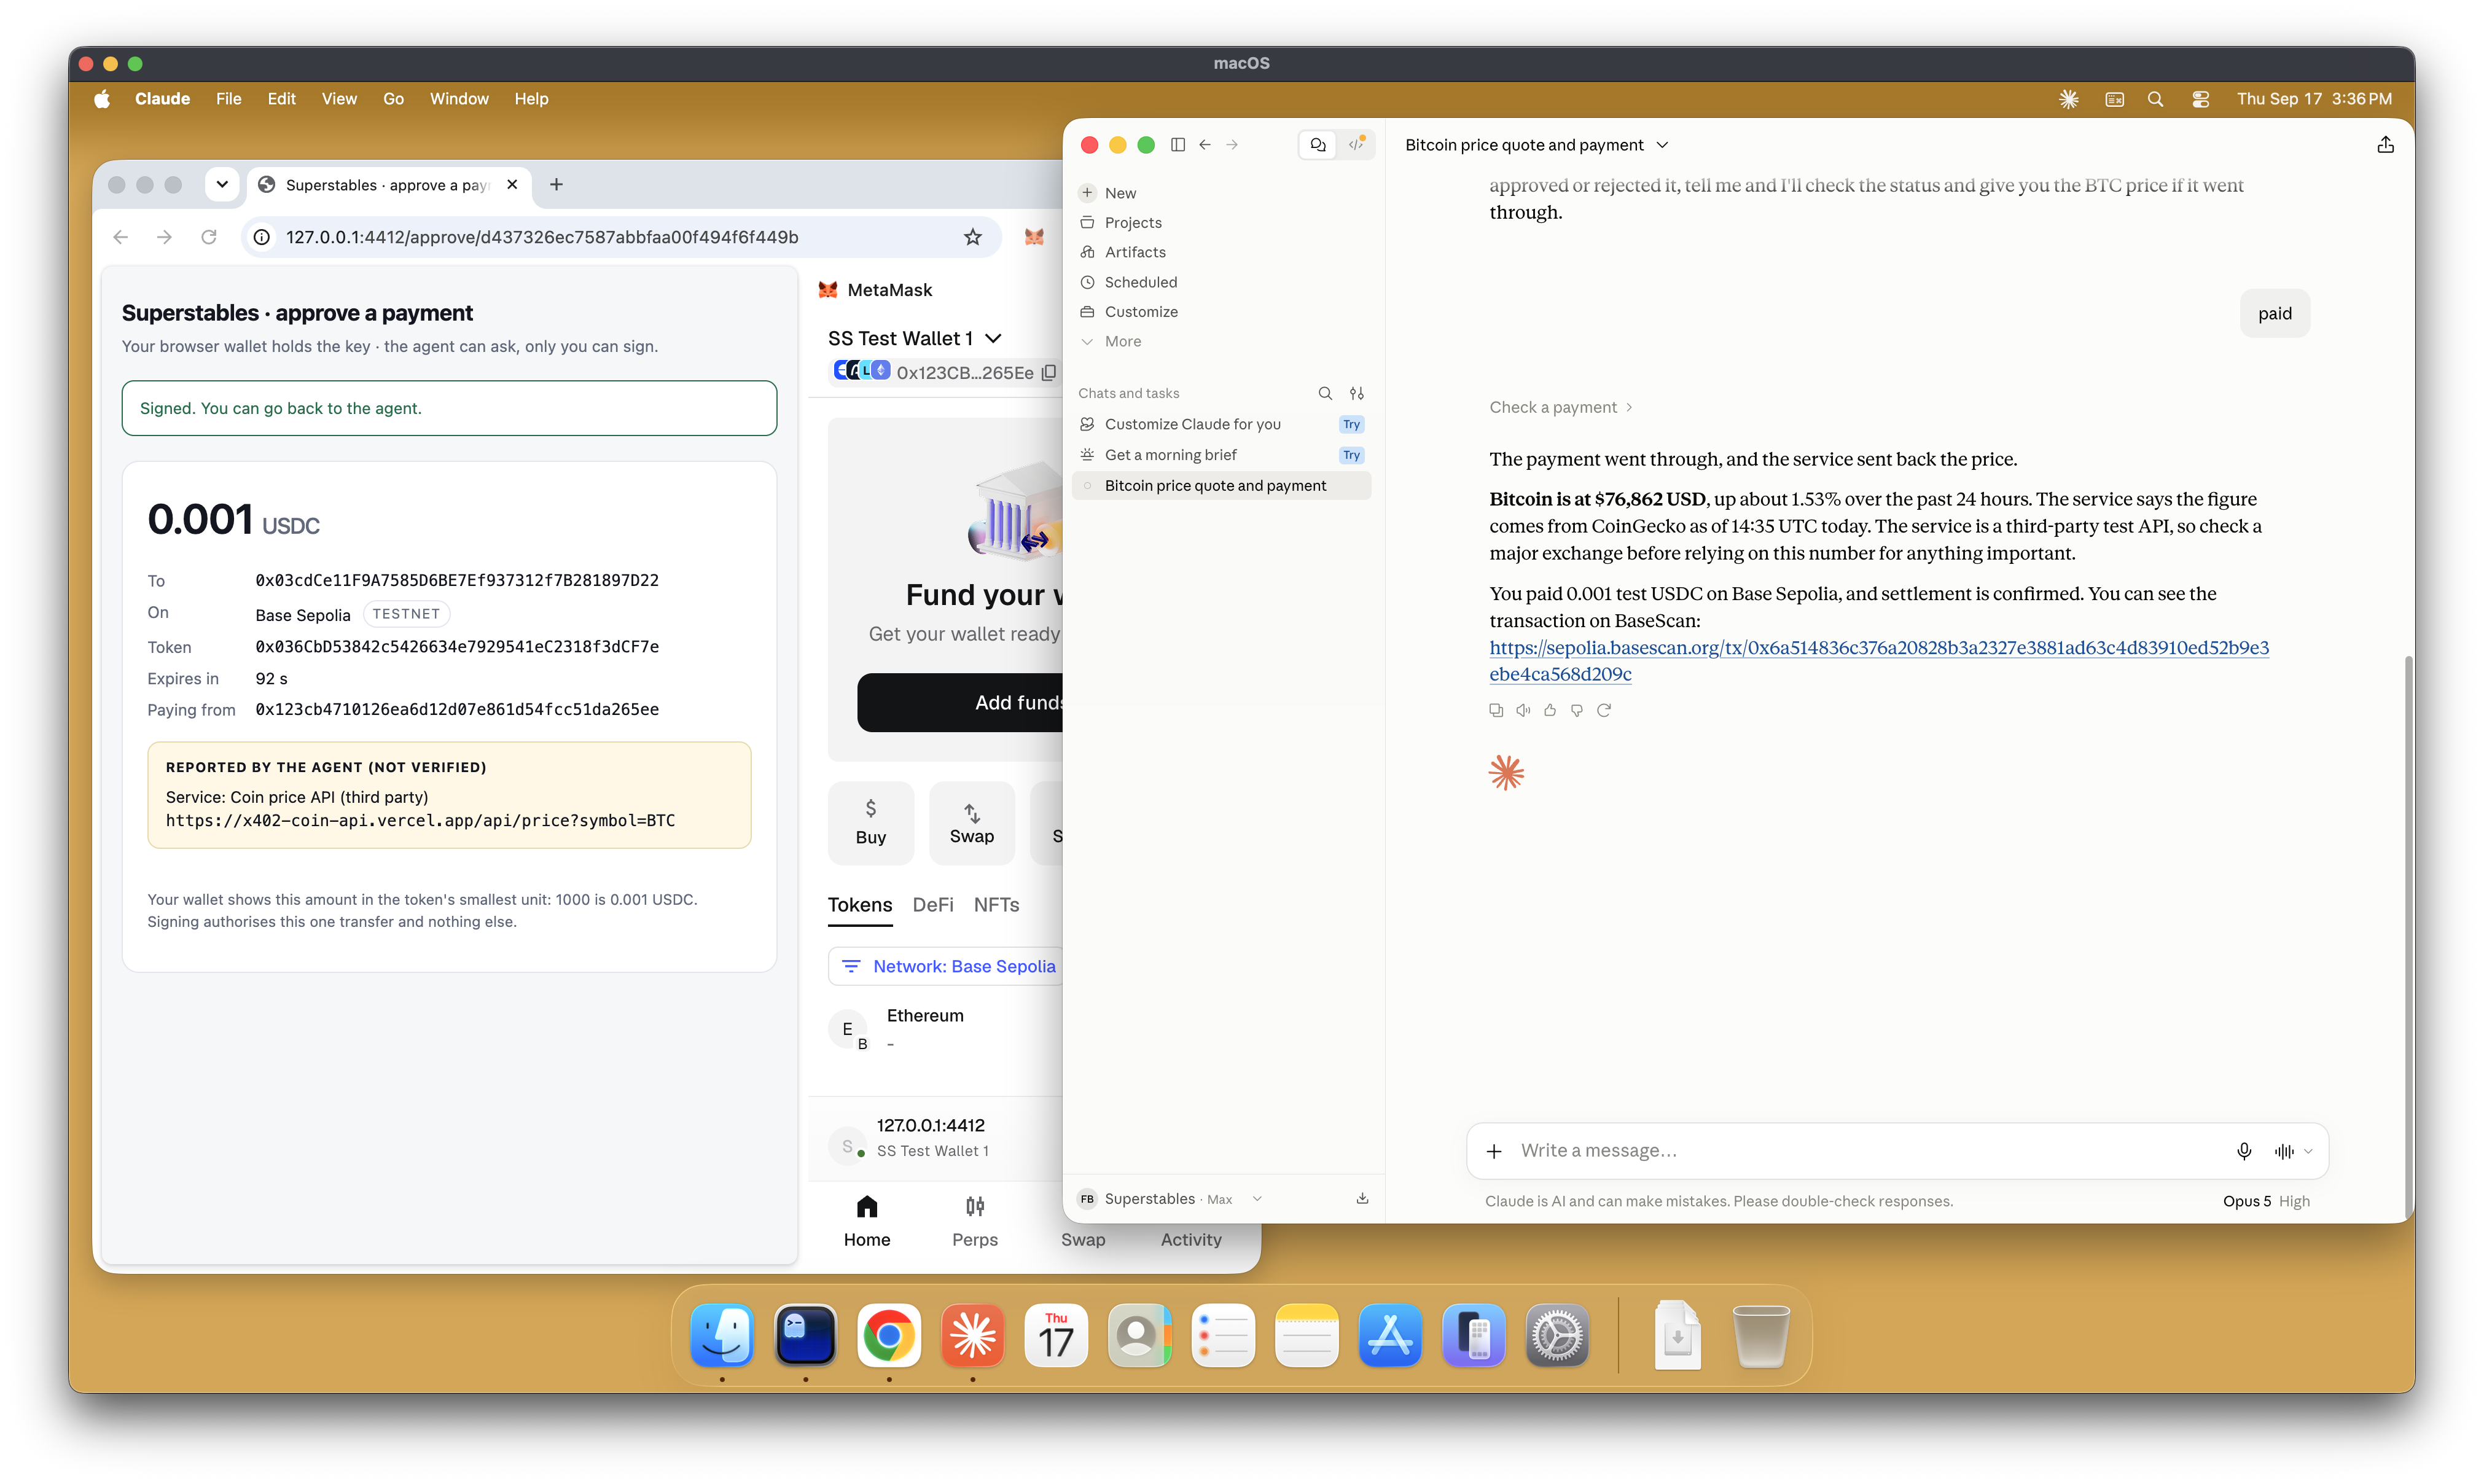Reload the Chrome page
Image resolution: width=2484 pixels, height=1484 pixels.
pyautogui.click(x=208, y=237)
